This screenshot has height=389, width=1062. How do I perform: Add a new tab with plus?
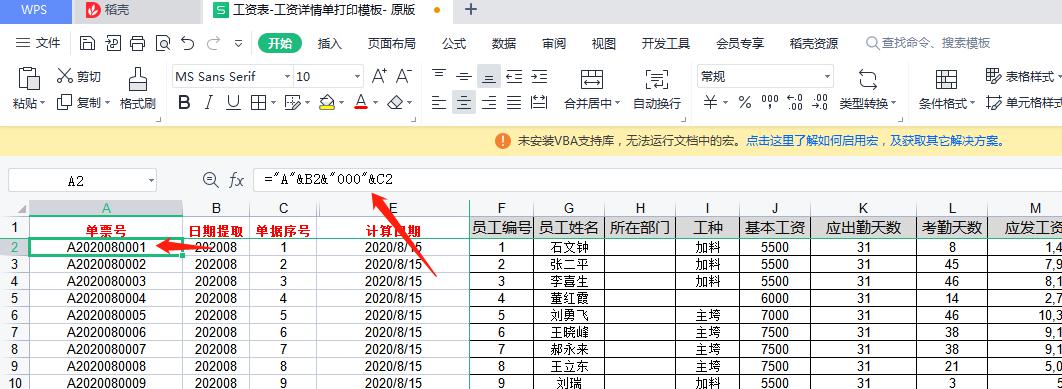point(471,9)
